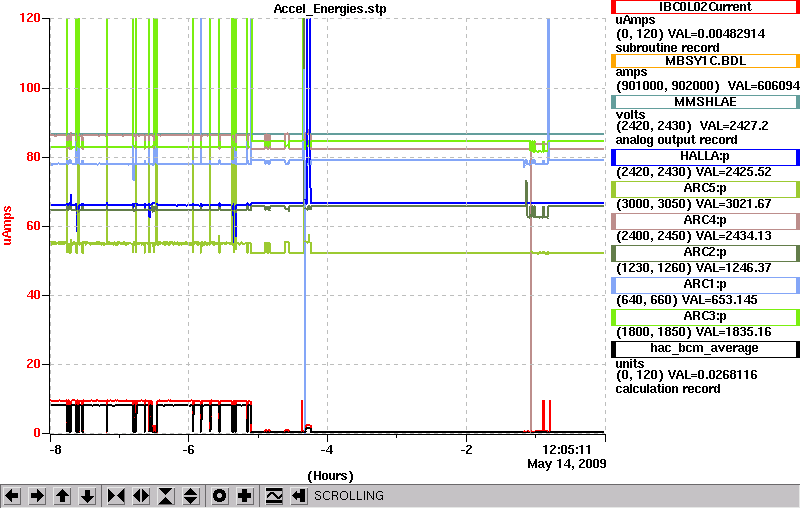The height and width of the screenshot is (508, 800).
Task: Select the ARC2:p curve legend entry
Action: [x=705, y=253]
